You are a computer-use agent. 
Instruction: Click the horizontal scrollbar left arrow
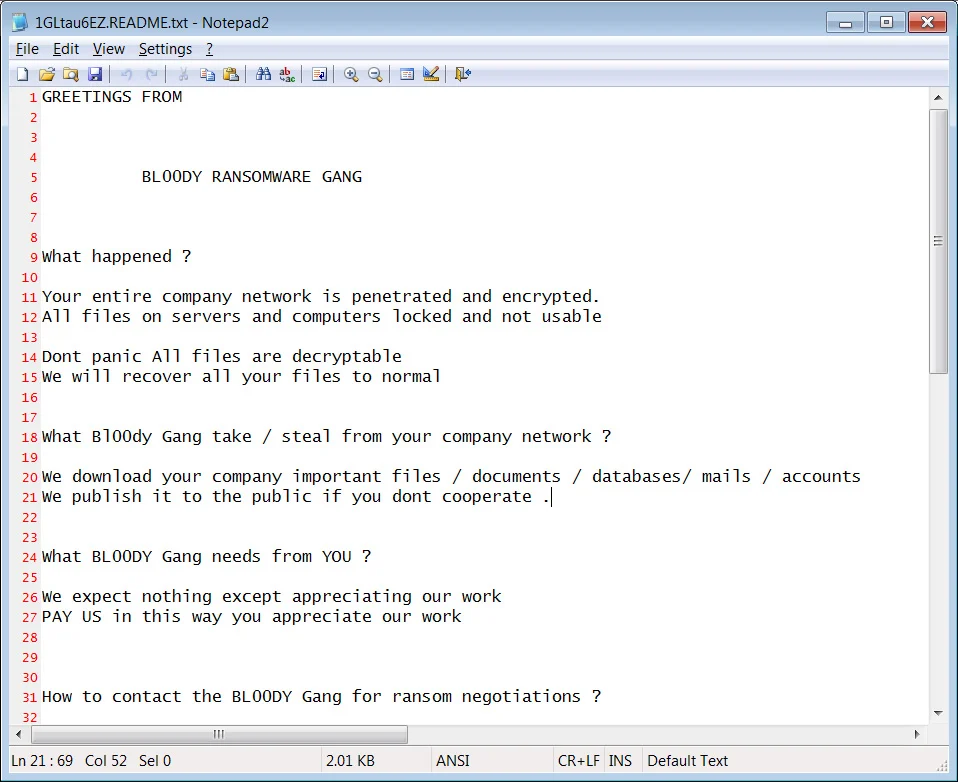[x=19, y=734]
